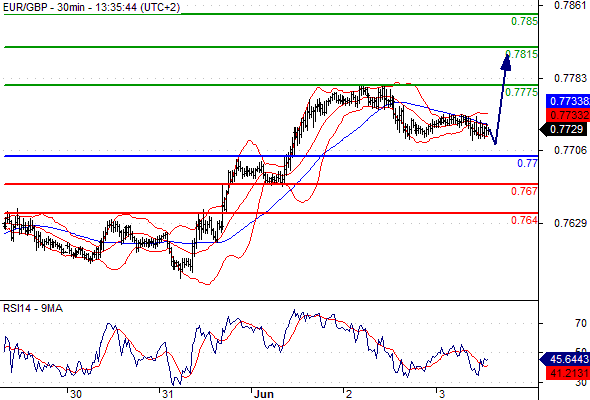Click the red 0.767 support label
The height and width of the screenshot is (400, 590).
coord(525,191)
